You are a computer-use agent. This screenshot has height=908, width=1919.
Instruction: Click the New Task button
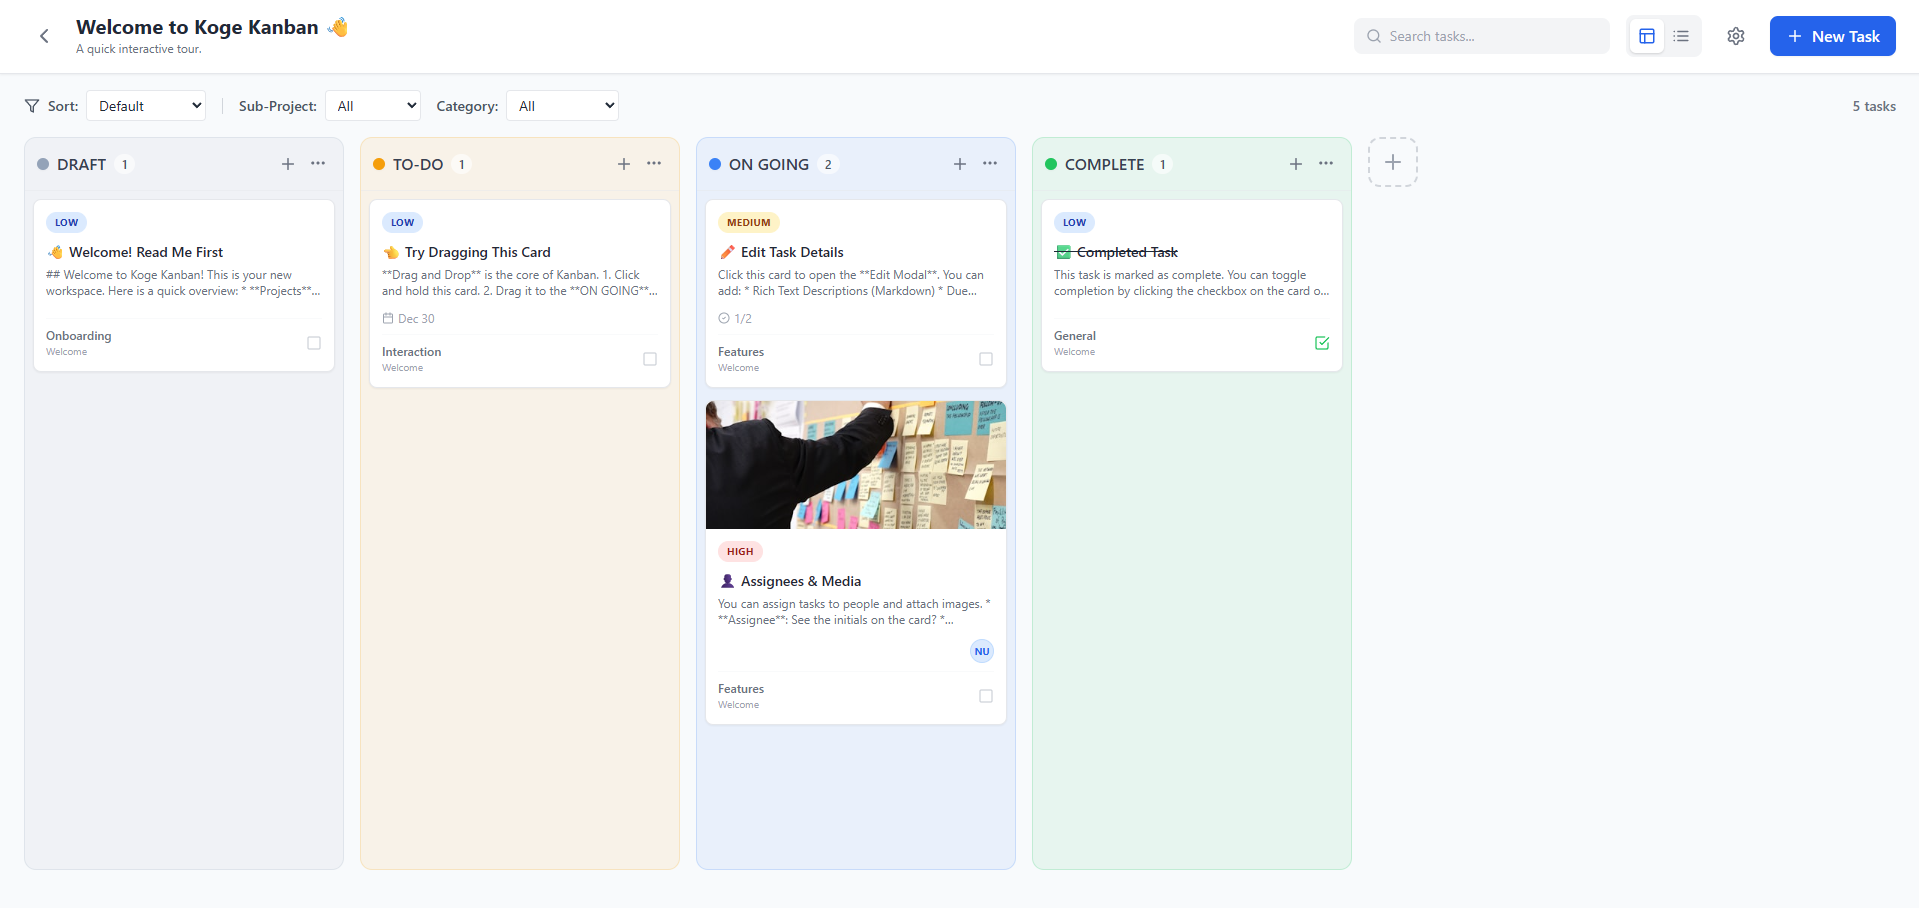pyautogui.click(x=1832, y=36)
